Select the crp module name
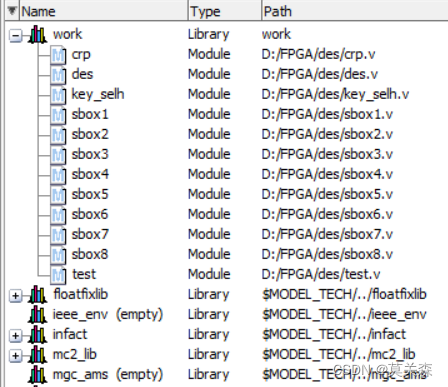The image size is (448, 387). pos(81,55)
